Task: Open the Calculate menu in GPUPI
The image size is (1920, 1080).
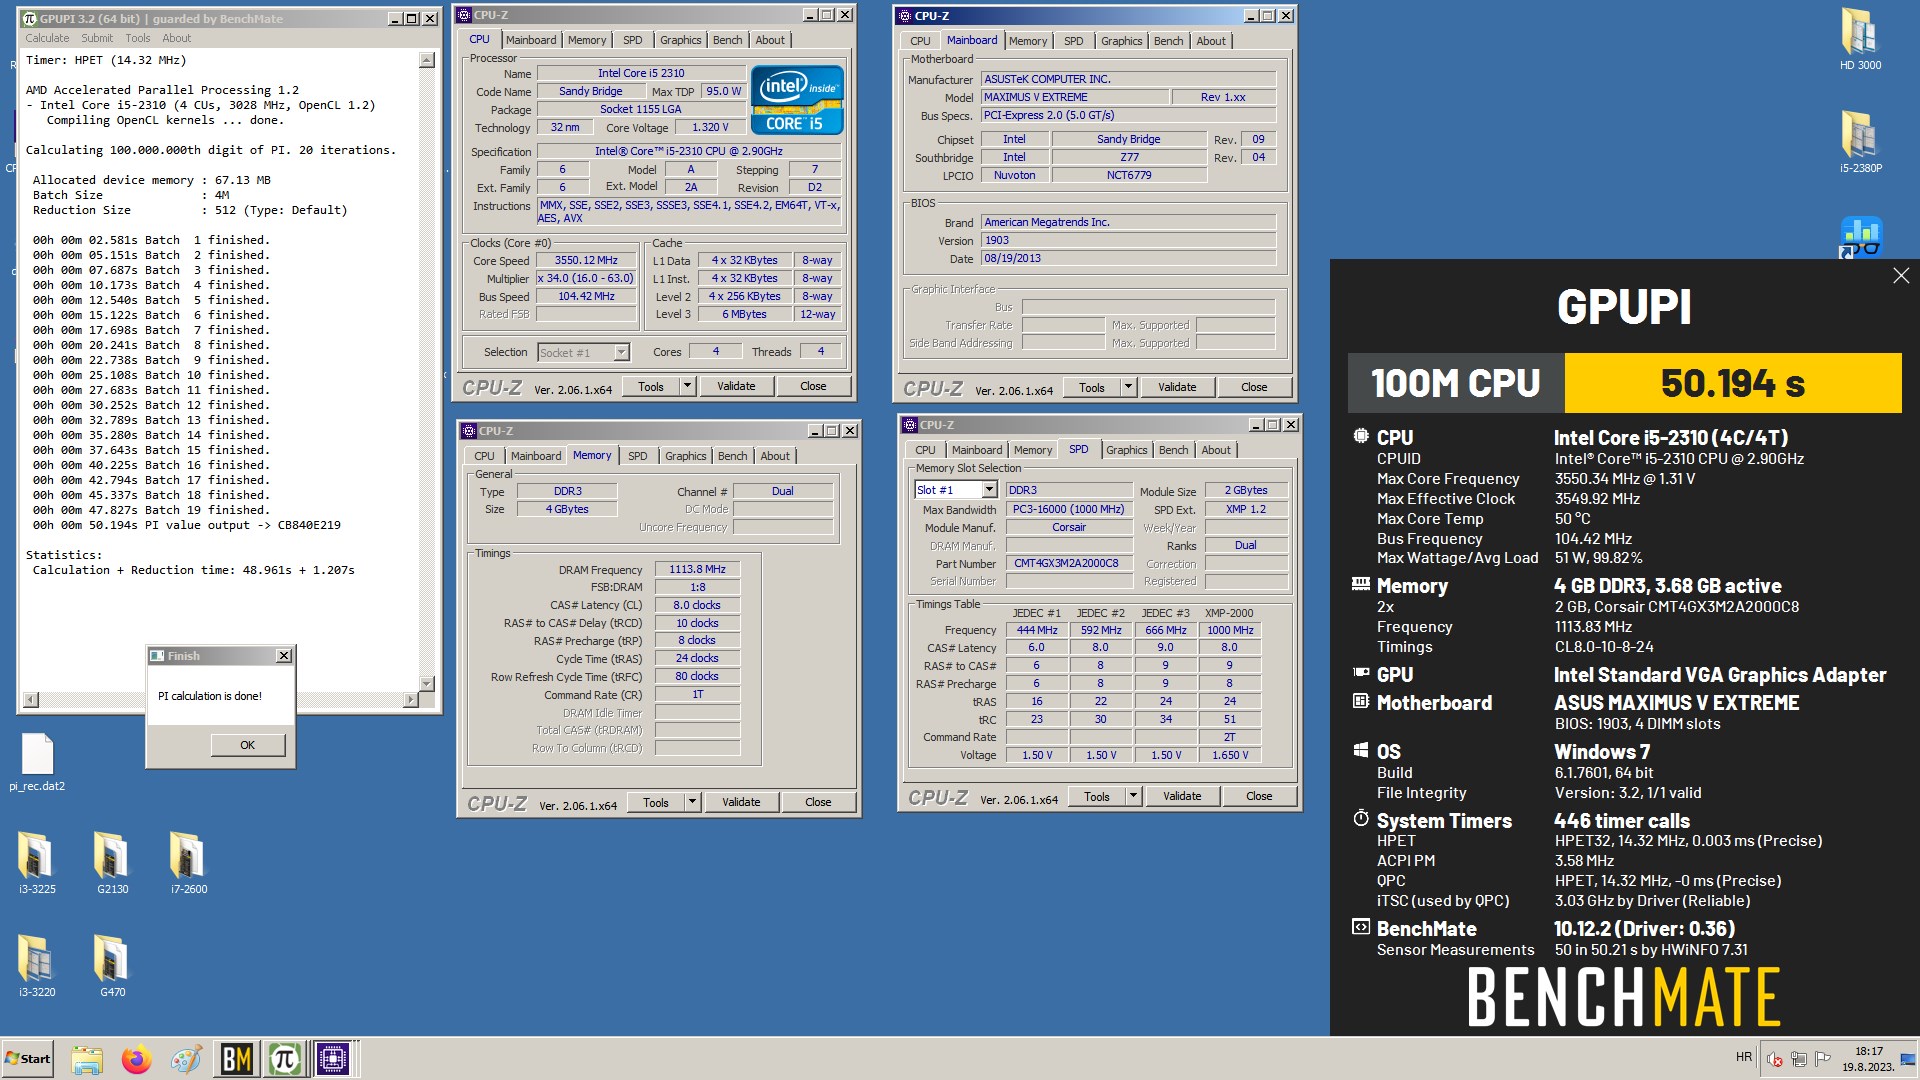Action: click(x=47, y=38)
